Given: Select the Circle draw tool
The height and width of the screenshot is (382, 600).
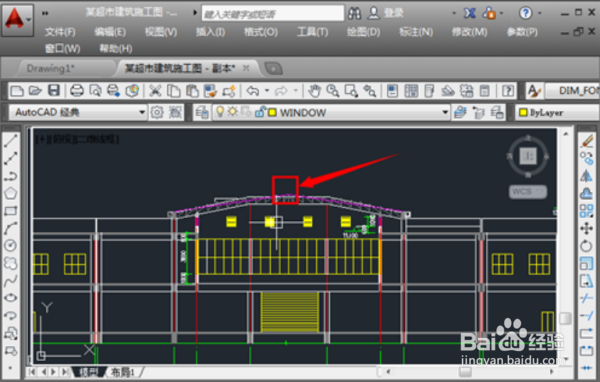Looking at the screenshot, I should (11, 245).
